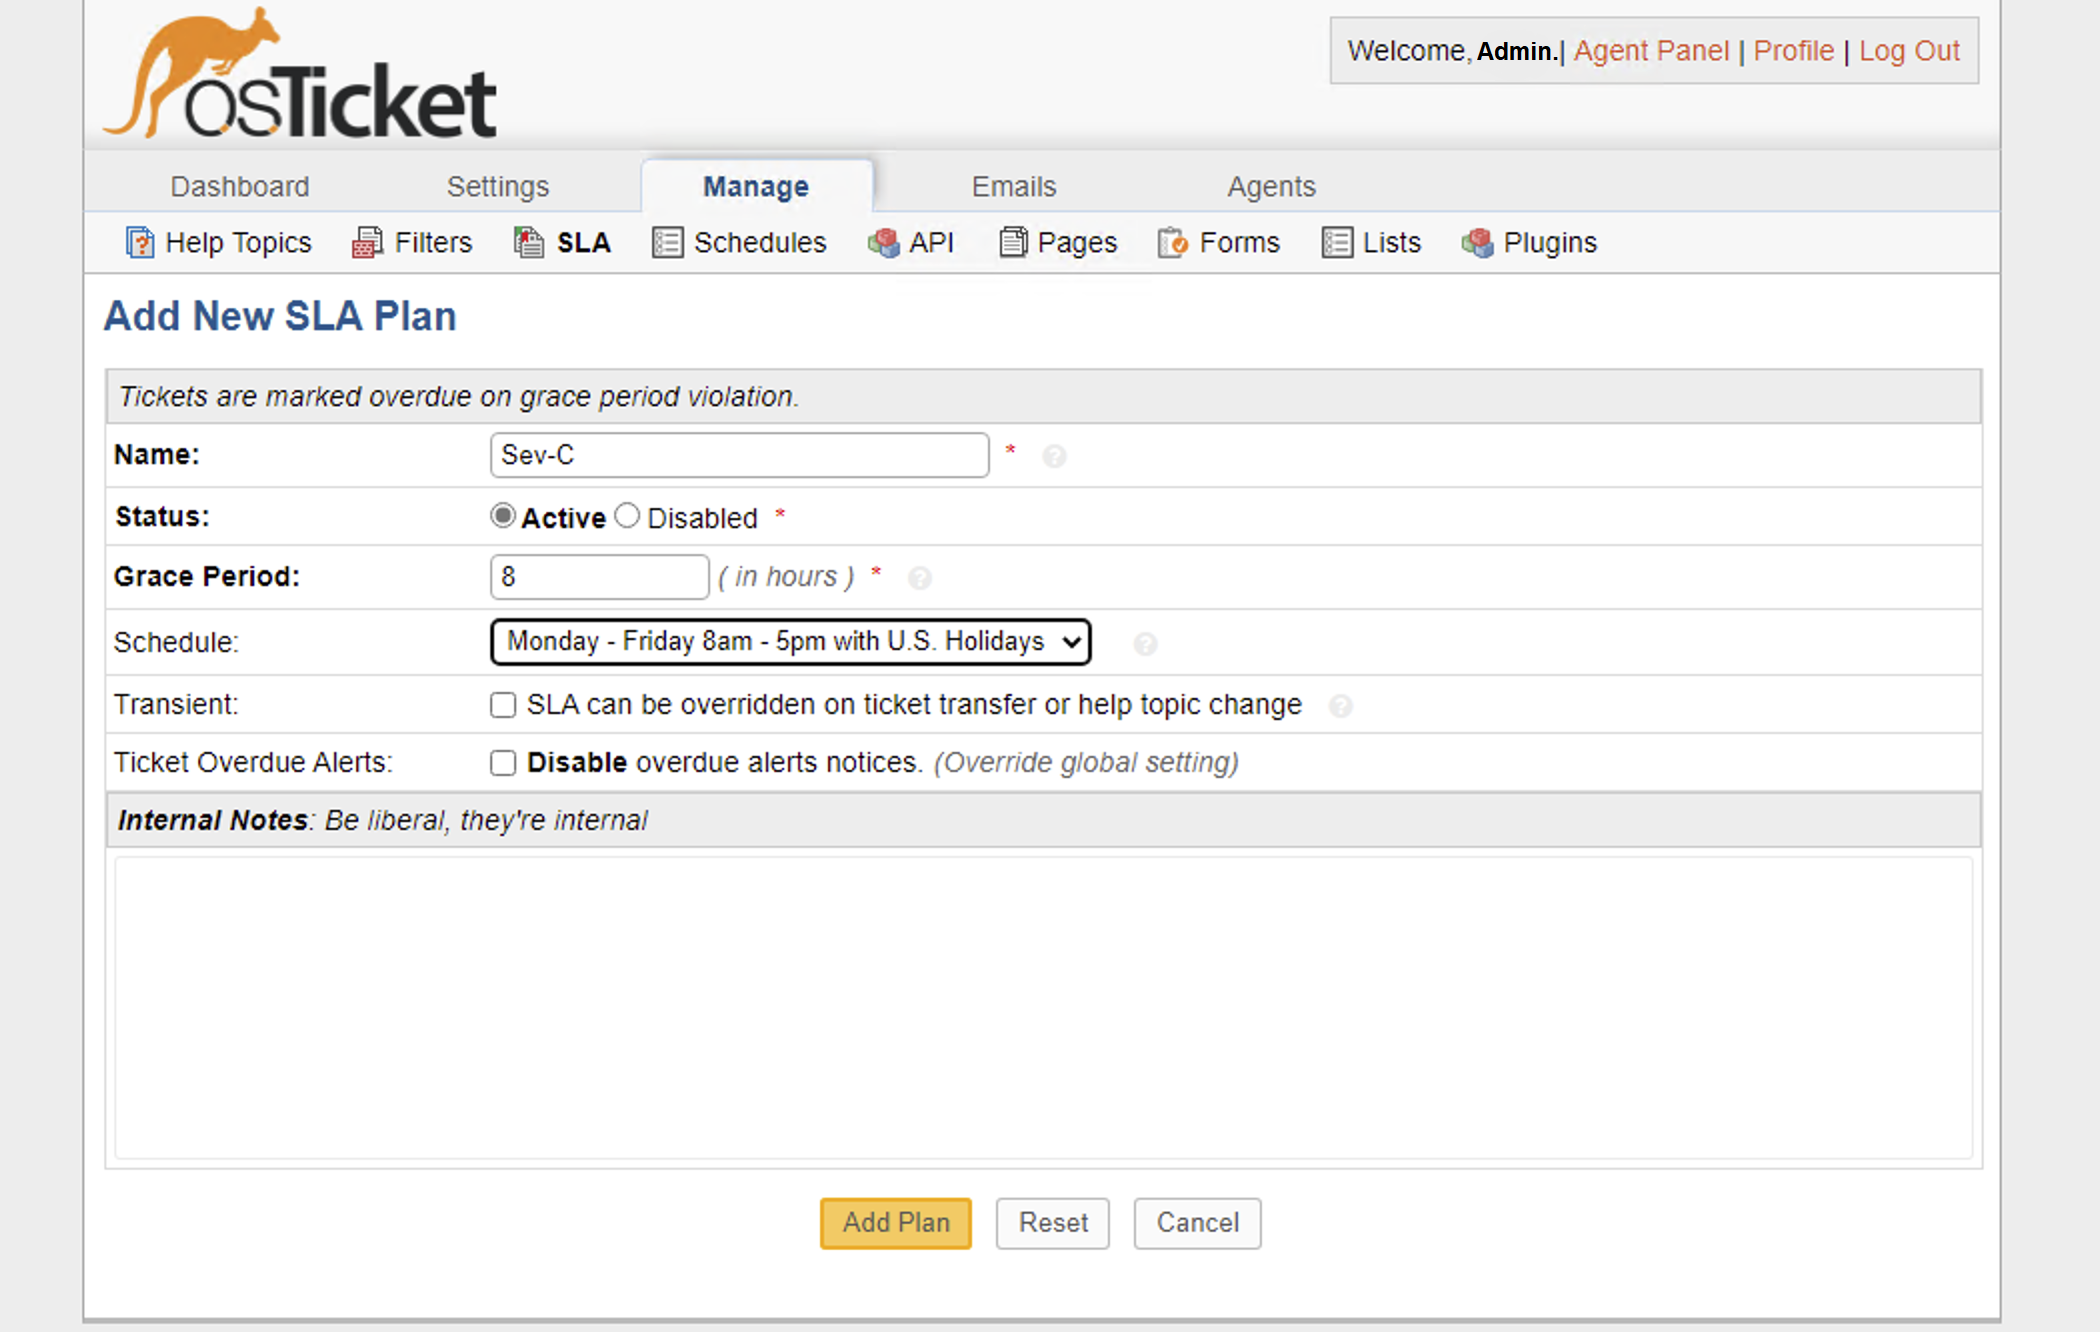Switch to the Settings tab
The image size is (2100, 1332).
click(498, 186)
